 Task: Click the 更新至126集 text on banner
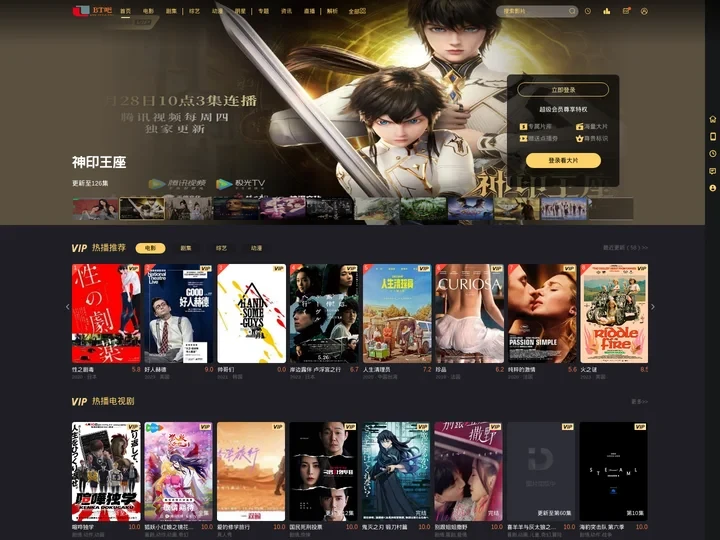point(90,183)
